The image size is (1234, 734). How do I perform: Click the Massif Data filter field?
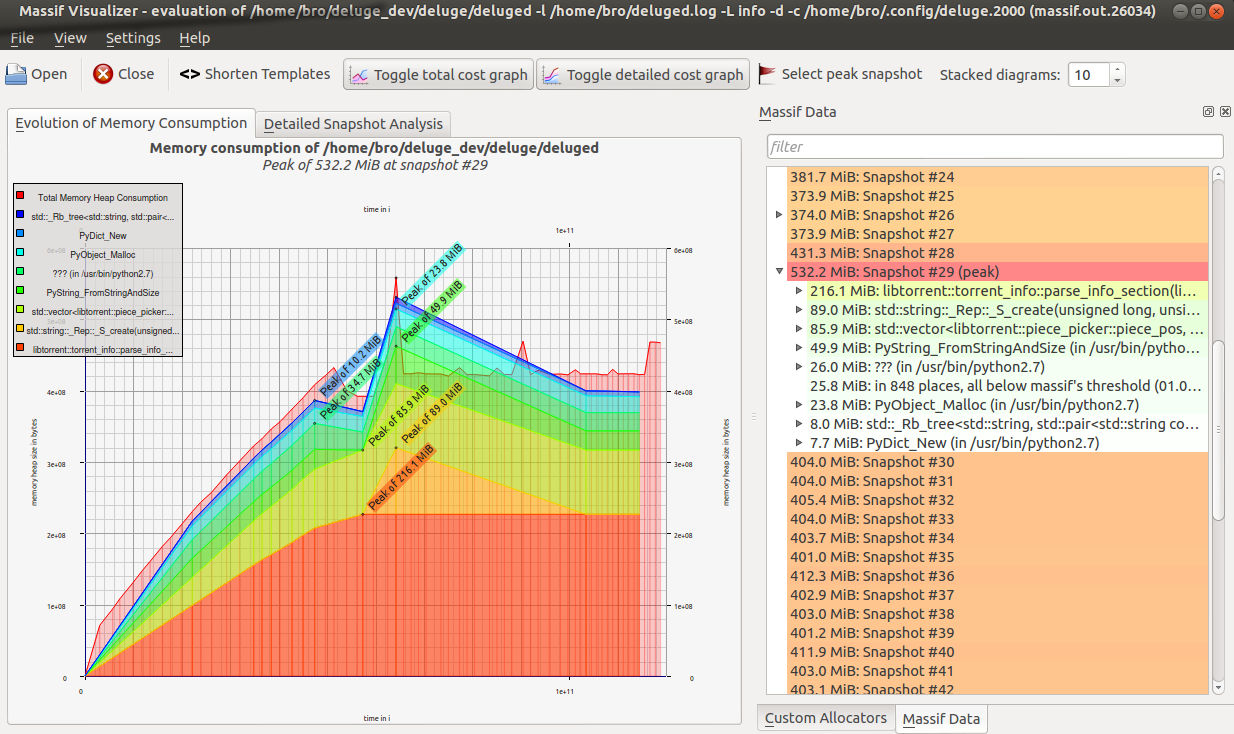point(994,147)
